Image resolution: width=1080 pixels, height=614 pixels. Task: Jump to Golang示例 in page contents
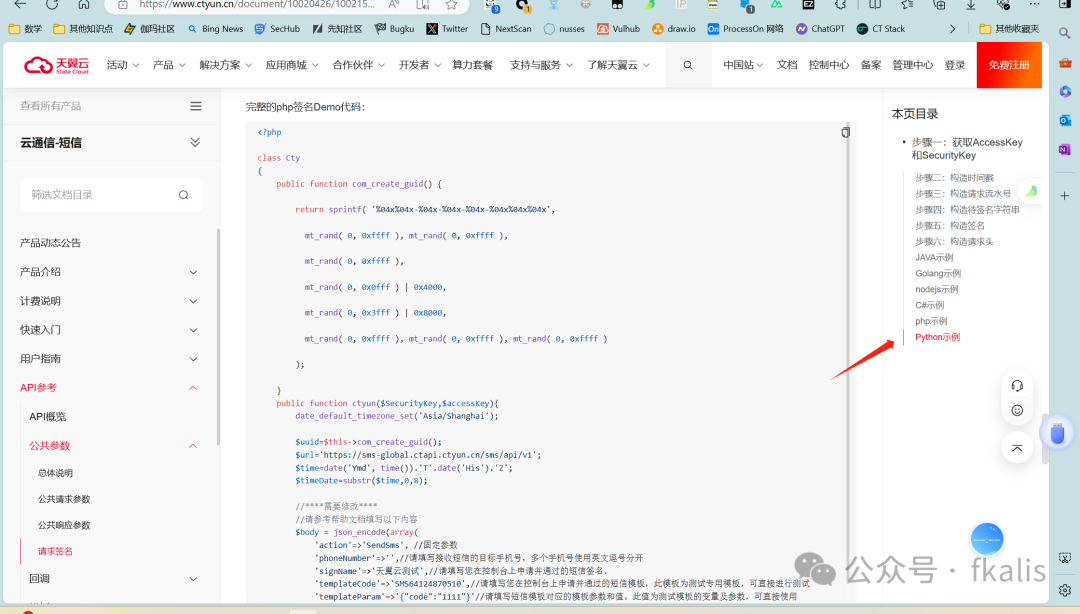(937, 273)
